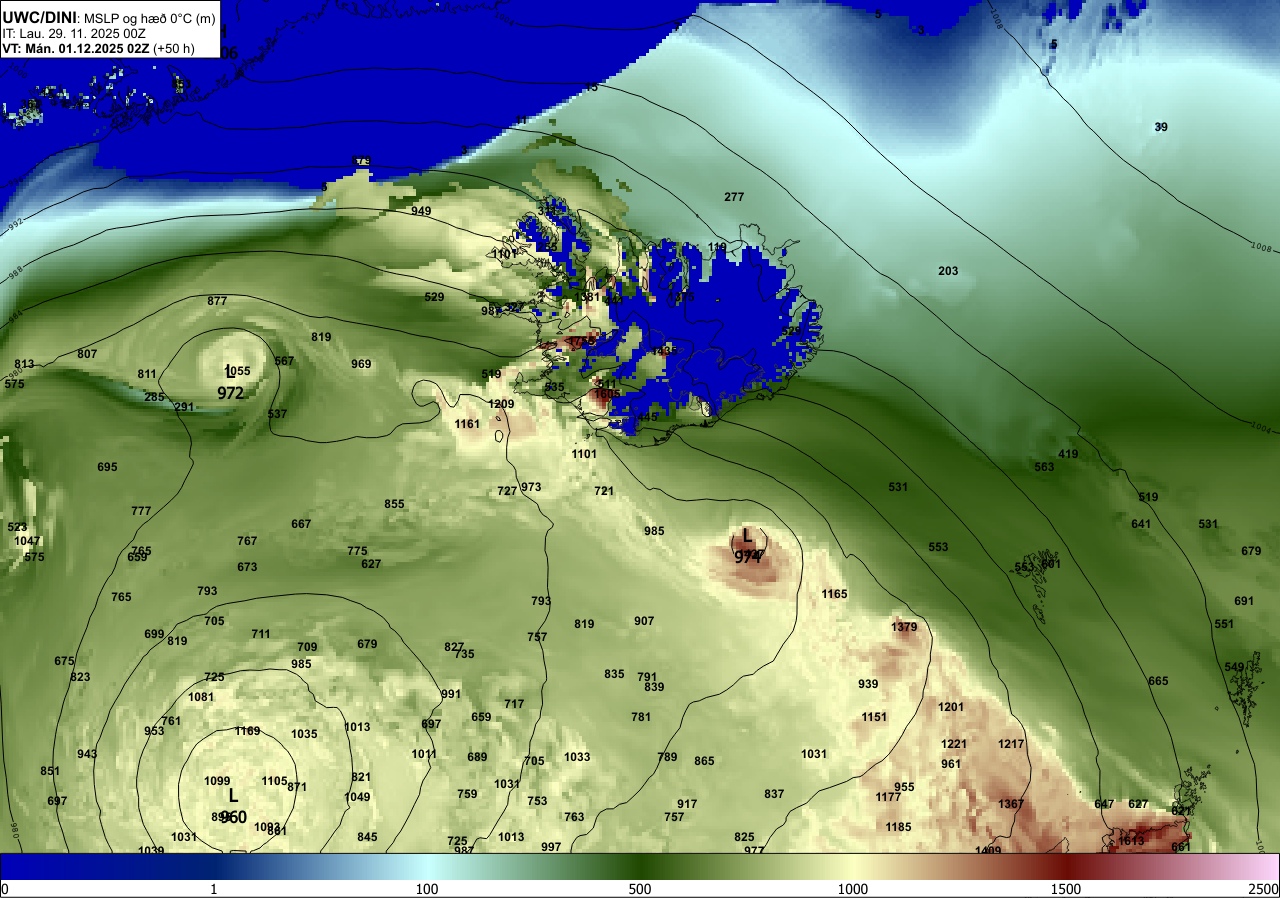Image resolution: width=1280 pixels, height=898 pixels.
Task: Click the height value 691
Action: click(x=1244, y=601)
